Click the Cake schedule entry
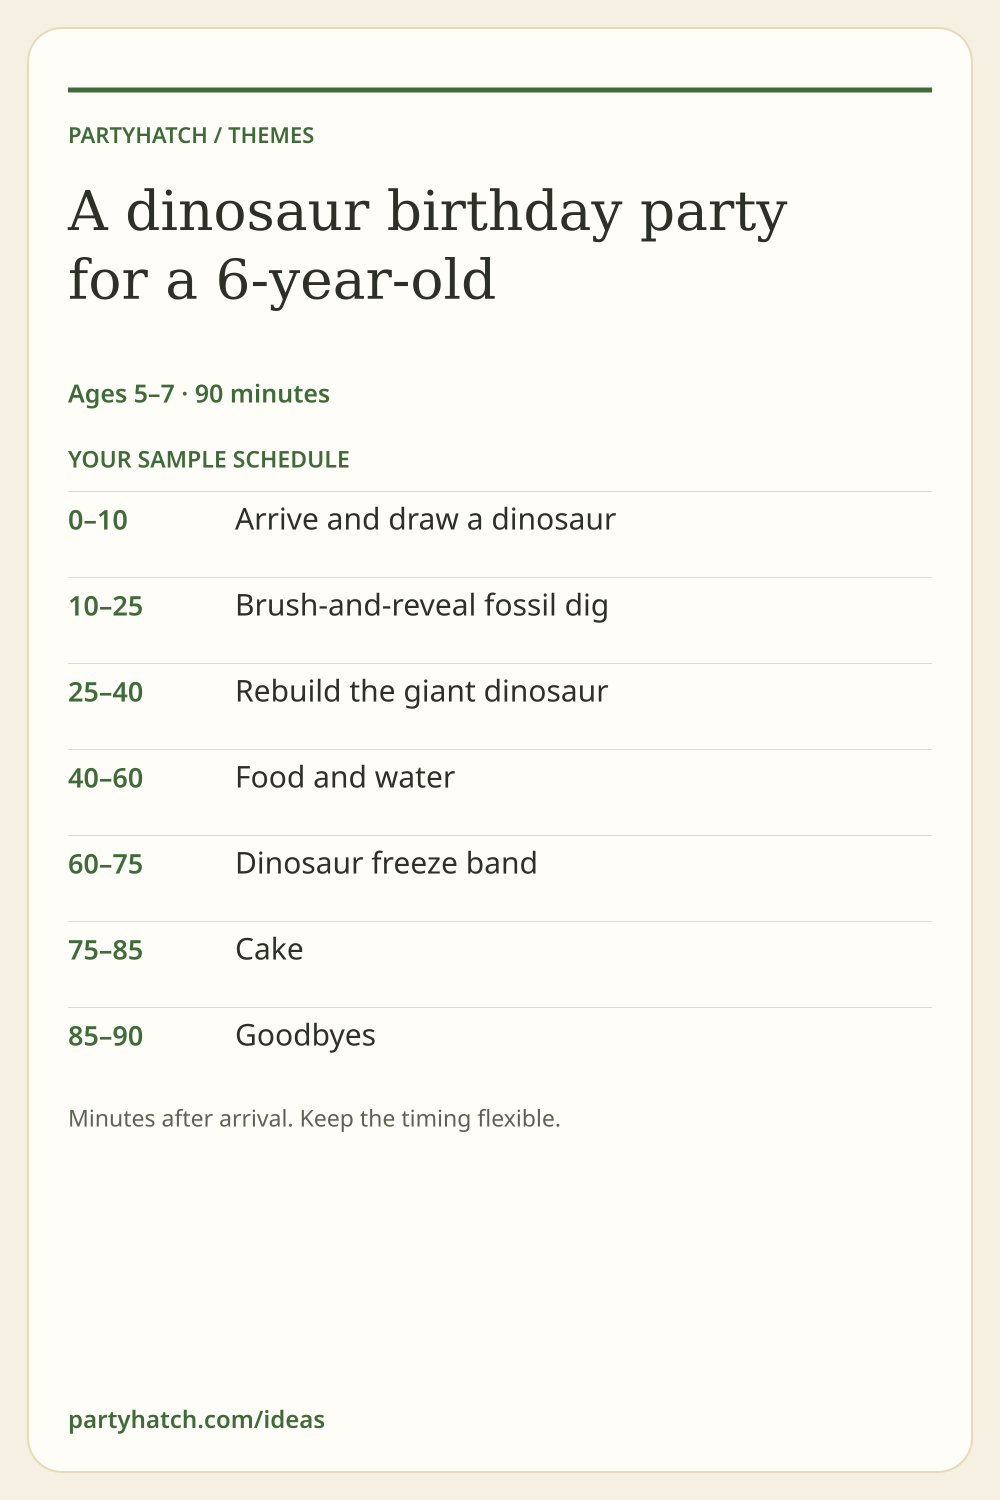 pyautogui.click(x=269, y=949)
